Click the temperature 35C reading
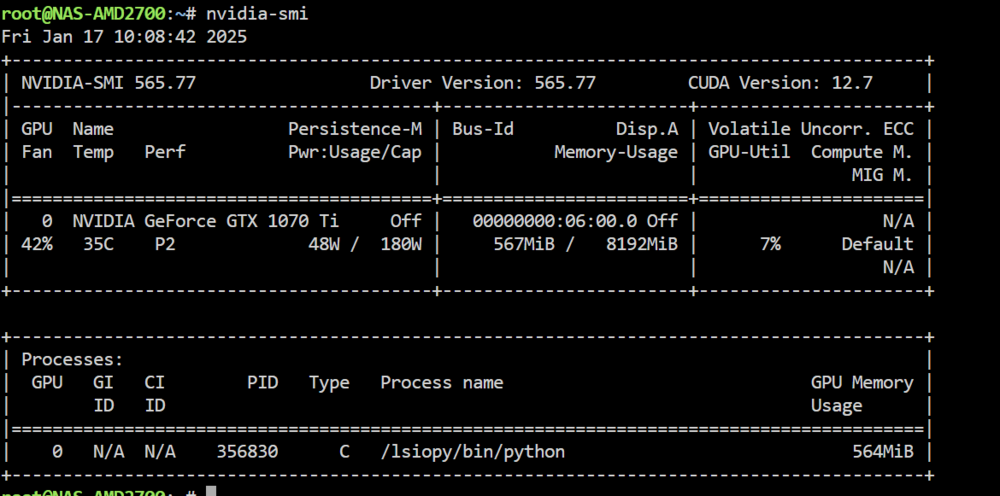 click(x=99, y=244)
